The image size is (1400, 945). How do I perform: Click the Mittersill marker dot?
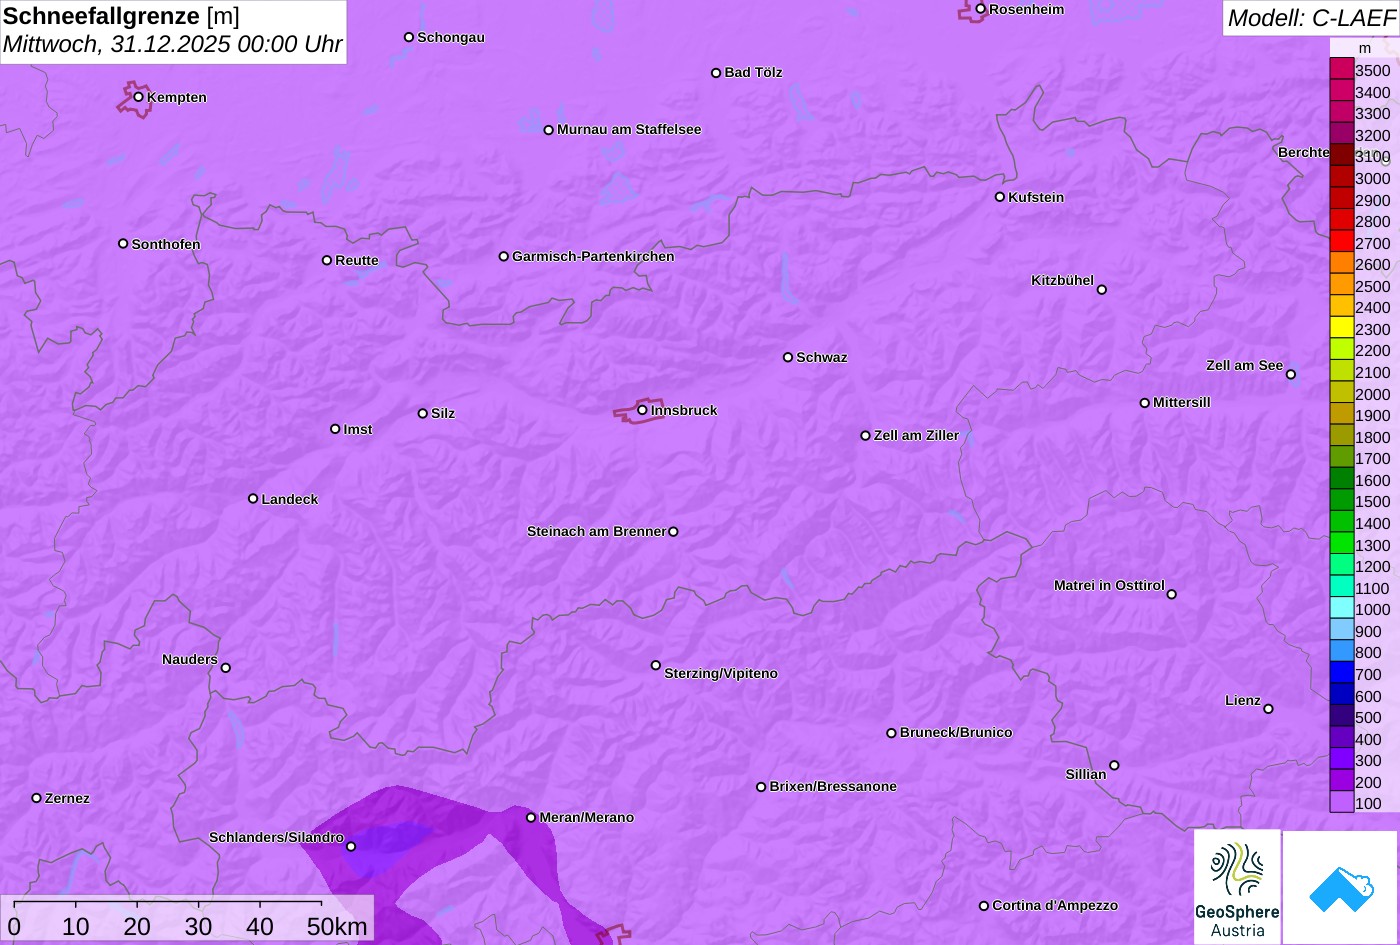coord(1145,403)
